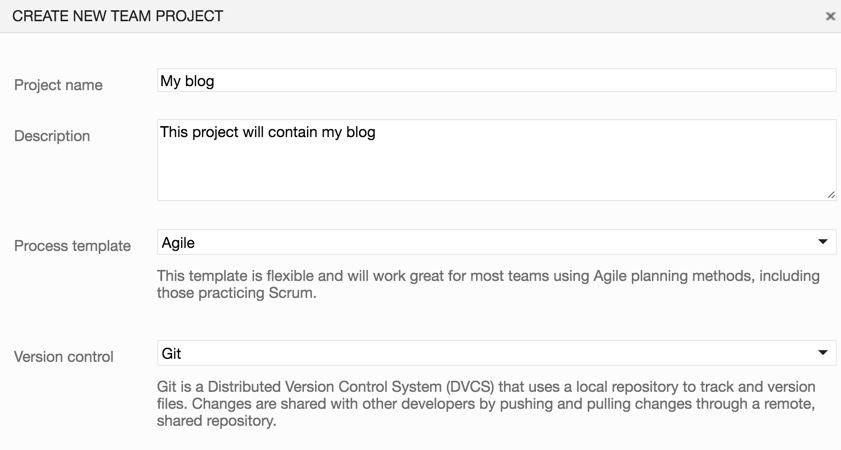This screenshot has height=450, width=841.
Task: Open the Process template dropdown arrow
Action: click(823, 242)
